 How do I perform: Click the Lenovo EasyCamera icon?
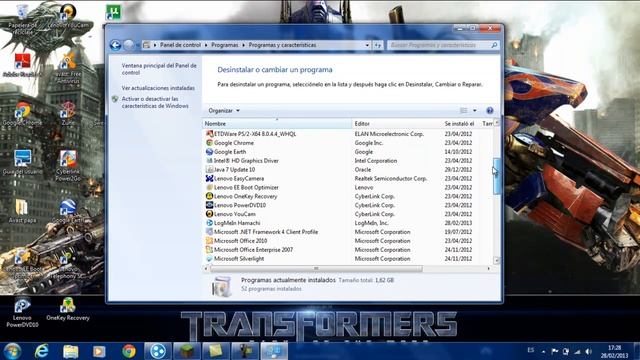pos(209,178)
